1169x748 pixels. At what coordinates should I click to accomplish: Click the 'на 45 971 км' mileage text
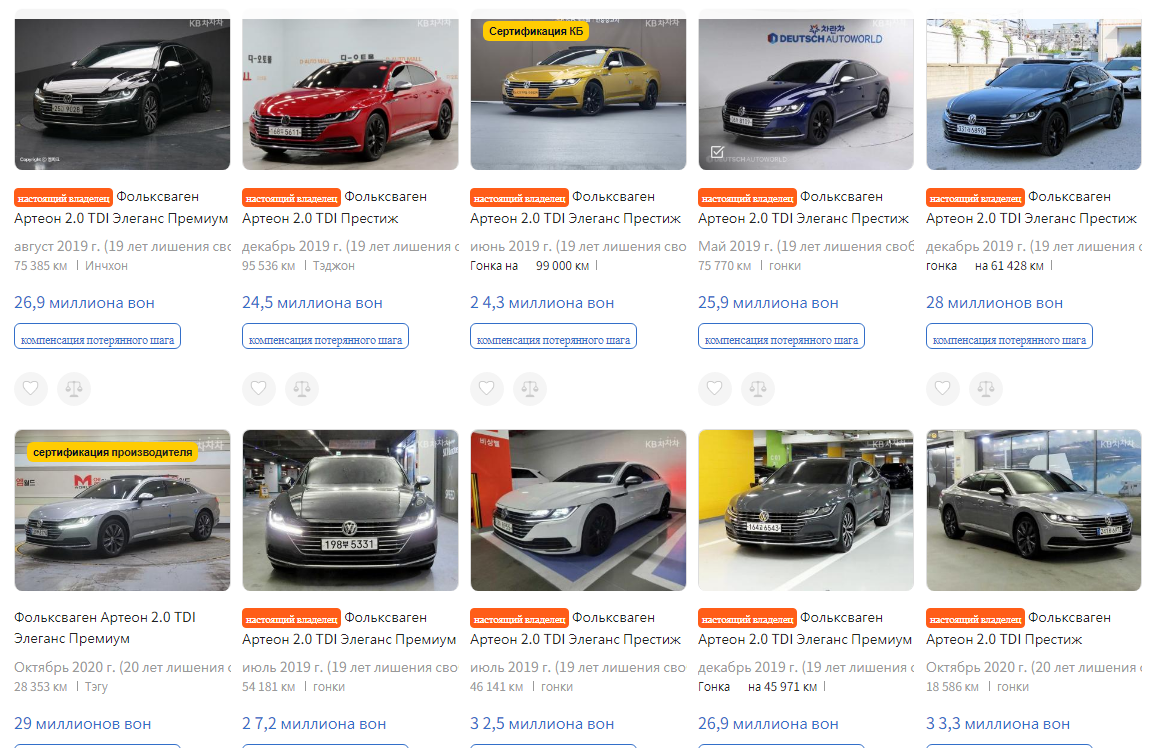click(x=782, y=686)
